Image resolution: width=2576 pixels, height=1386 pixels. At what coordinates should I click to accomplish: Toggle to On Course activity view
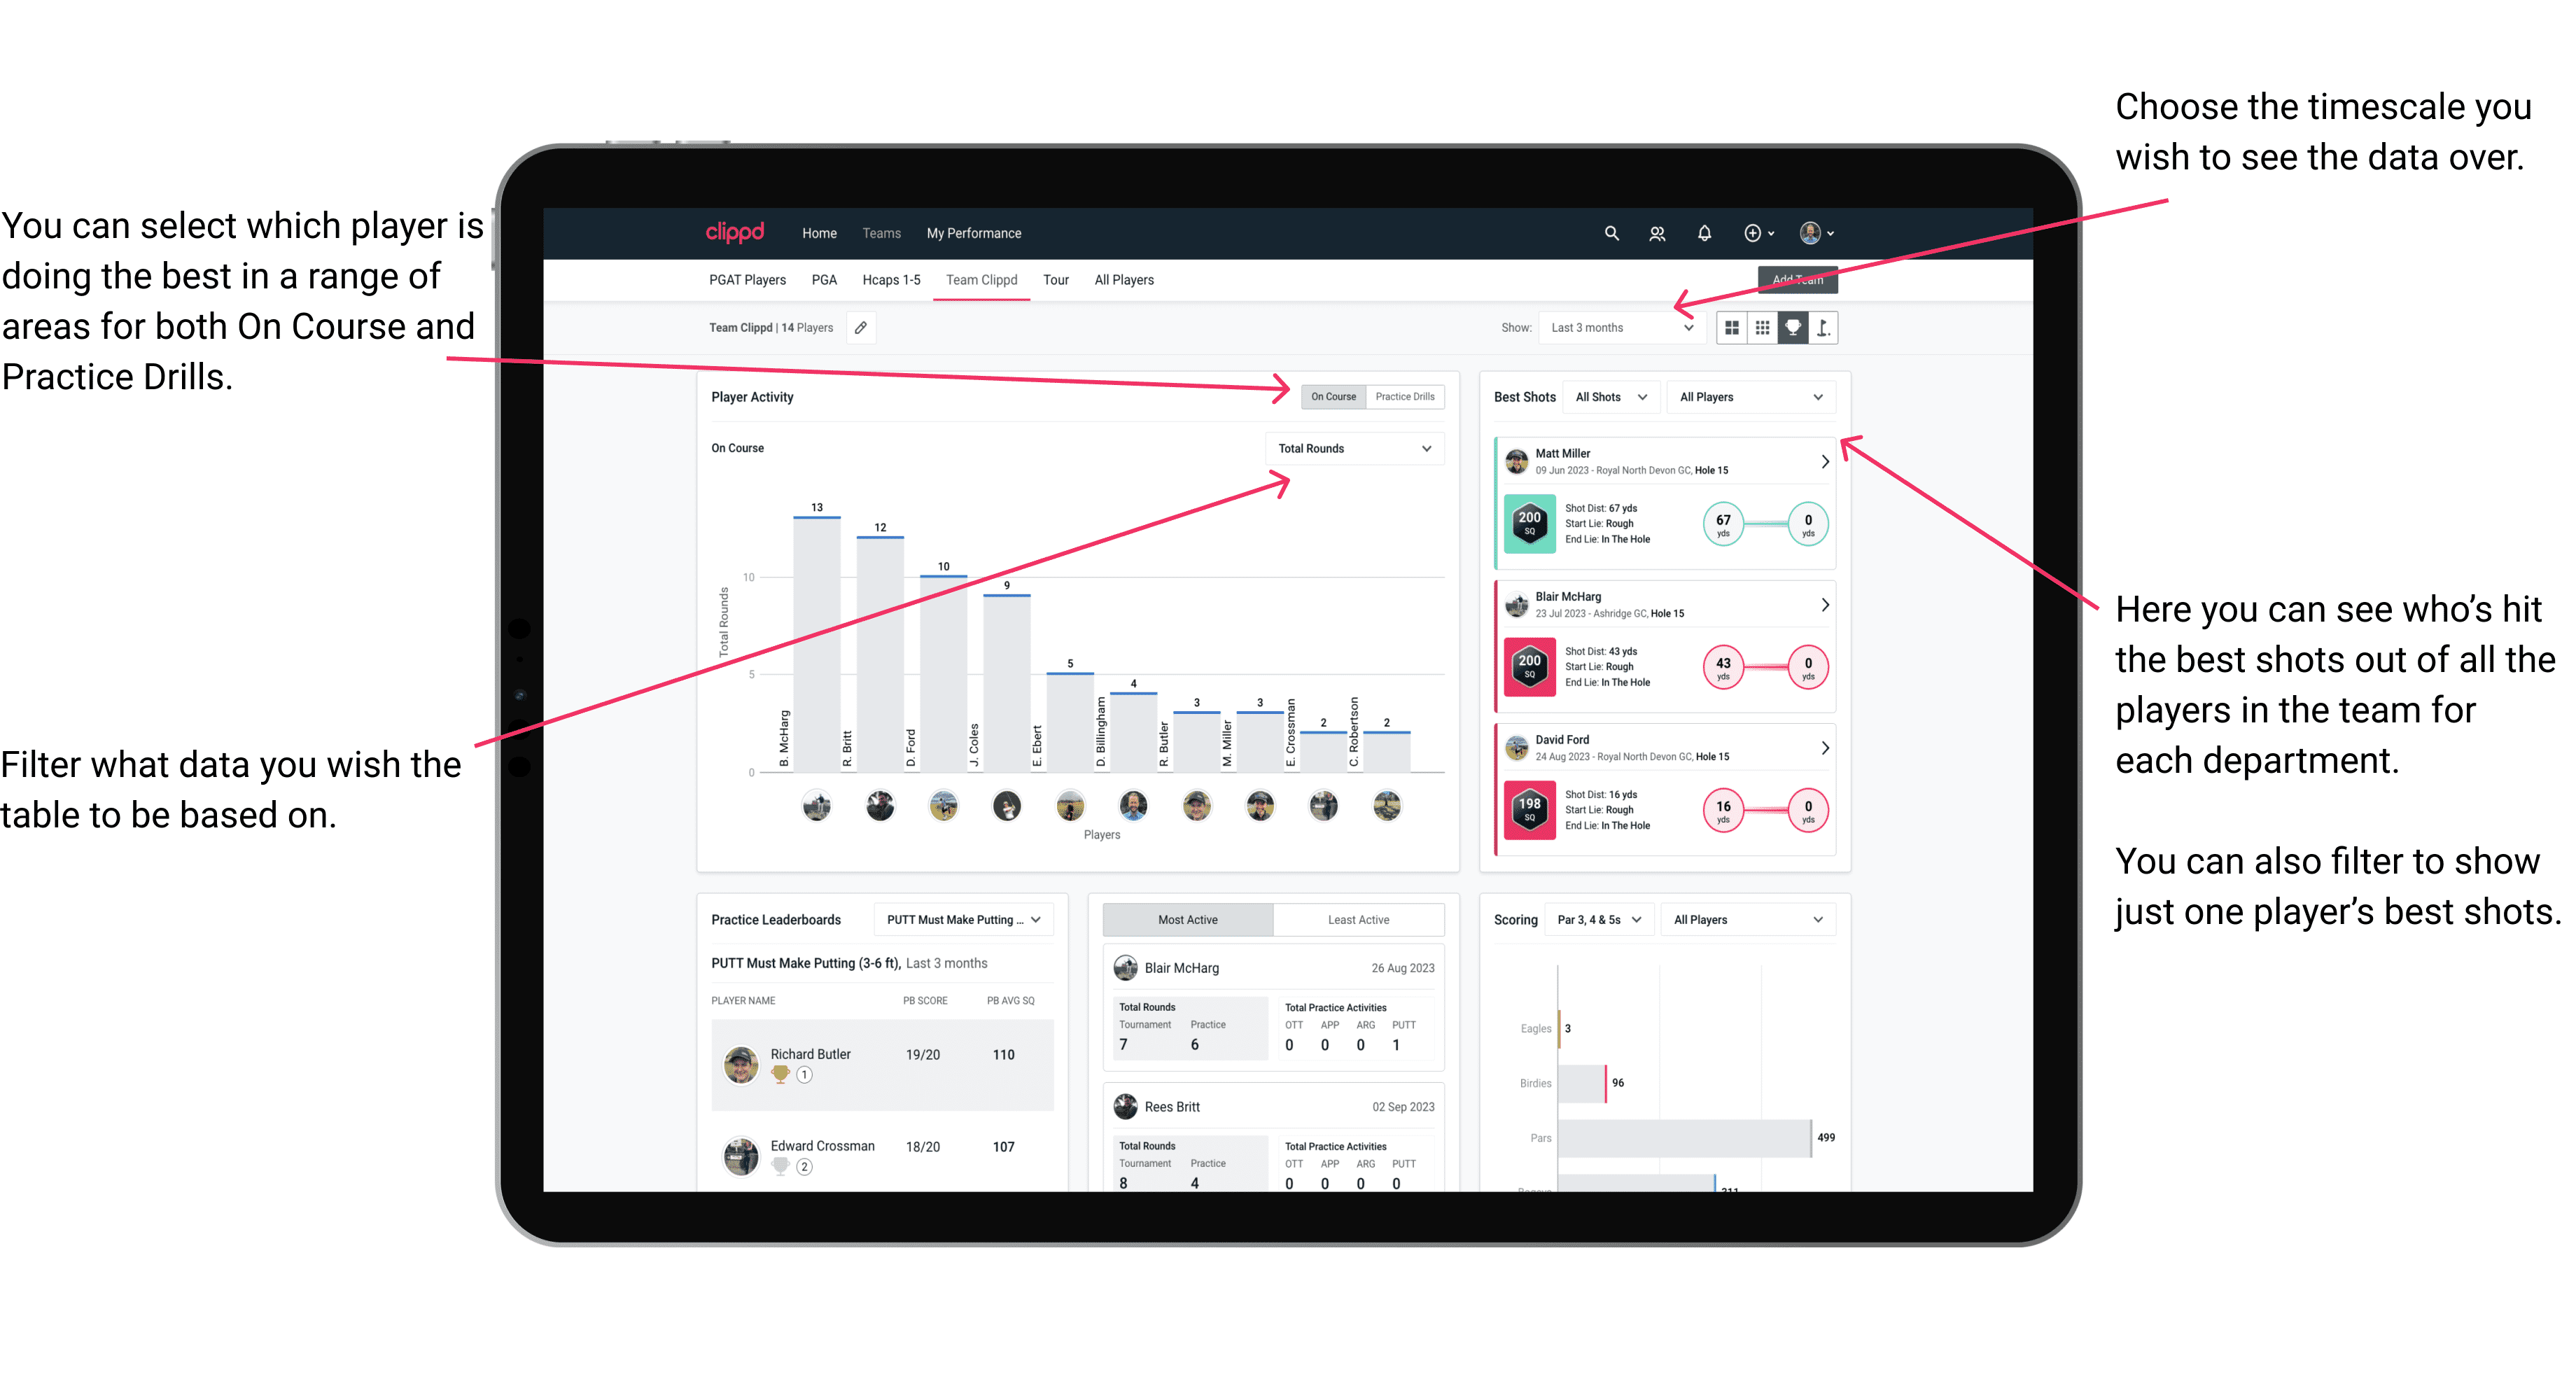point(1336,396)
